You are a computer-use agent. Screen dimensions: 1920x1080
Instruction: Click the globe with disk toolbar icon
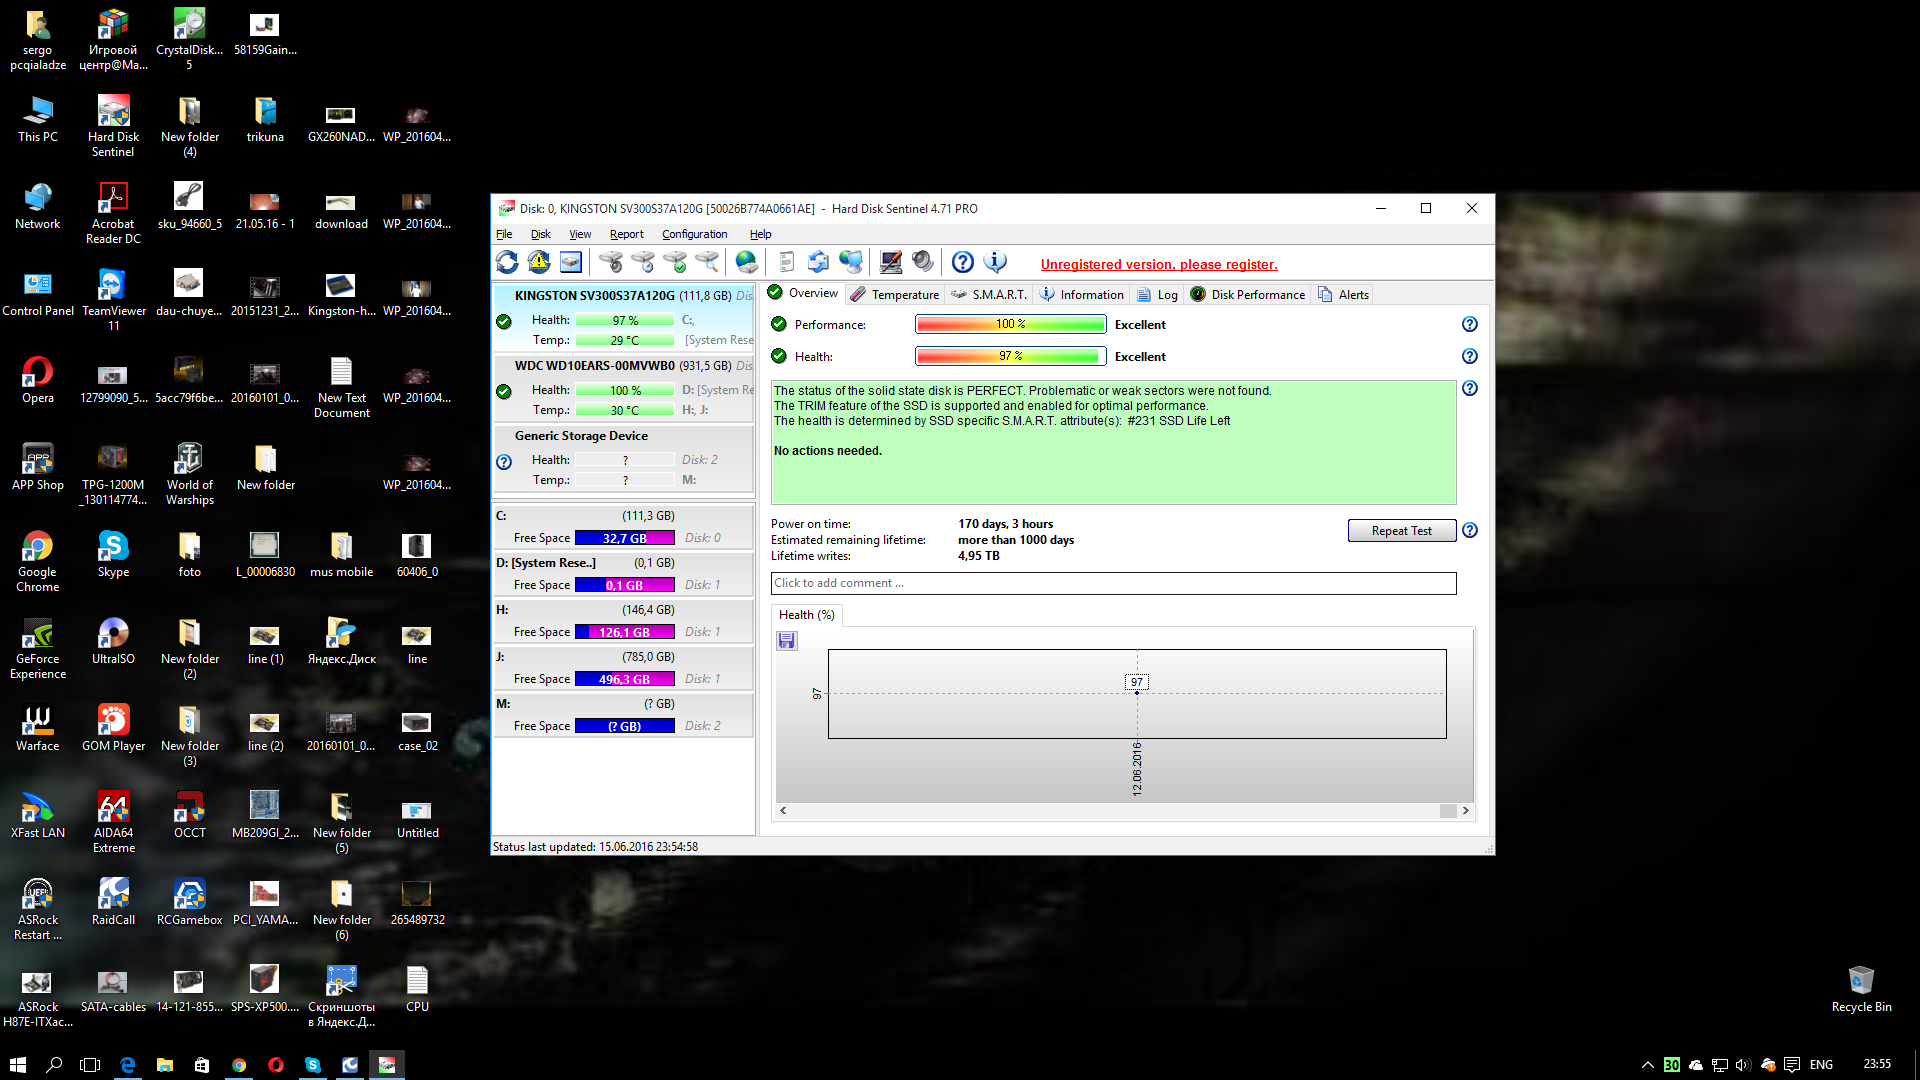(x=746, y=262)
